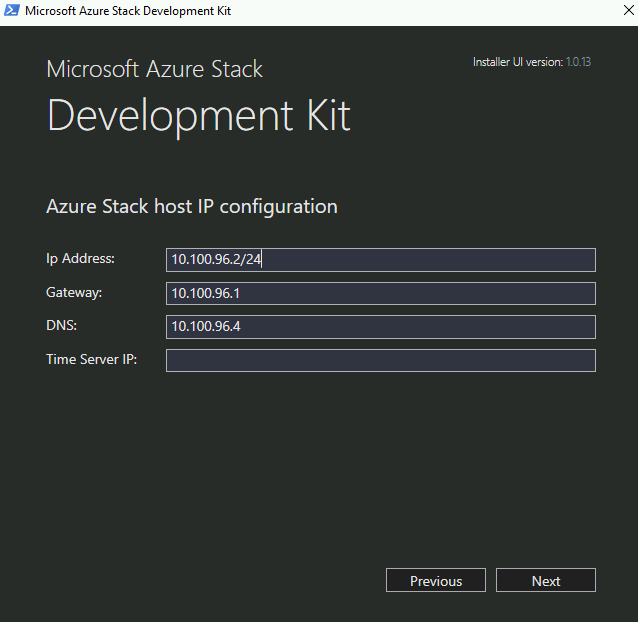Close the Azure Stack Development Kit window
Image resolution: width=638 pixels, height=622 pixels.
coord(628,11)
